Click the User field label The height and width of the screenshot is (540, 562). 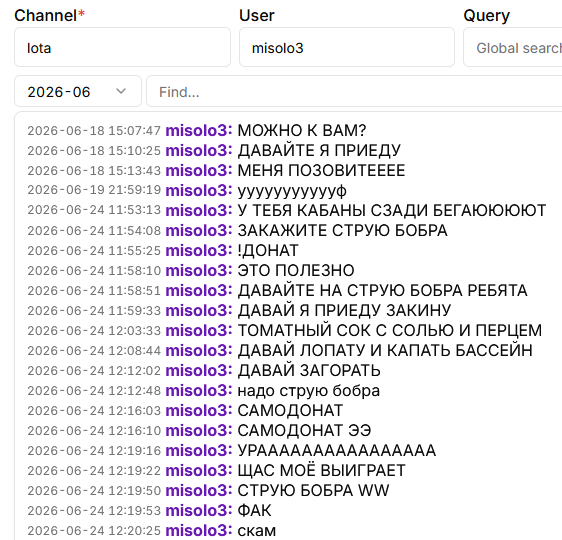(x=257, y=15)
